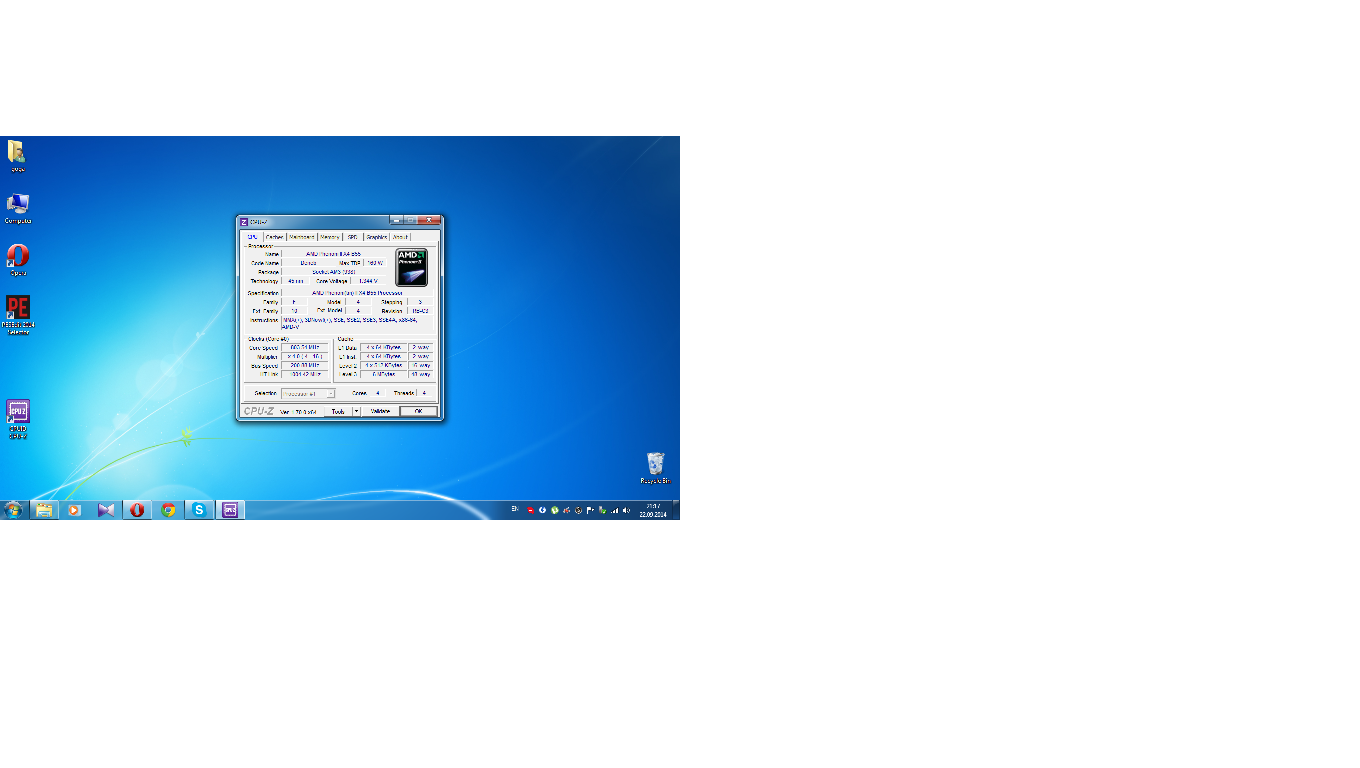Screen dimensions: 1360x768
Task: Click the Revision value field
Action: click(420, 311)
